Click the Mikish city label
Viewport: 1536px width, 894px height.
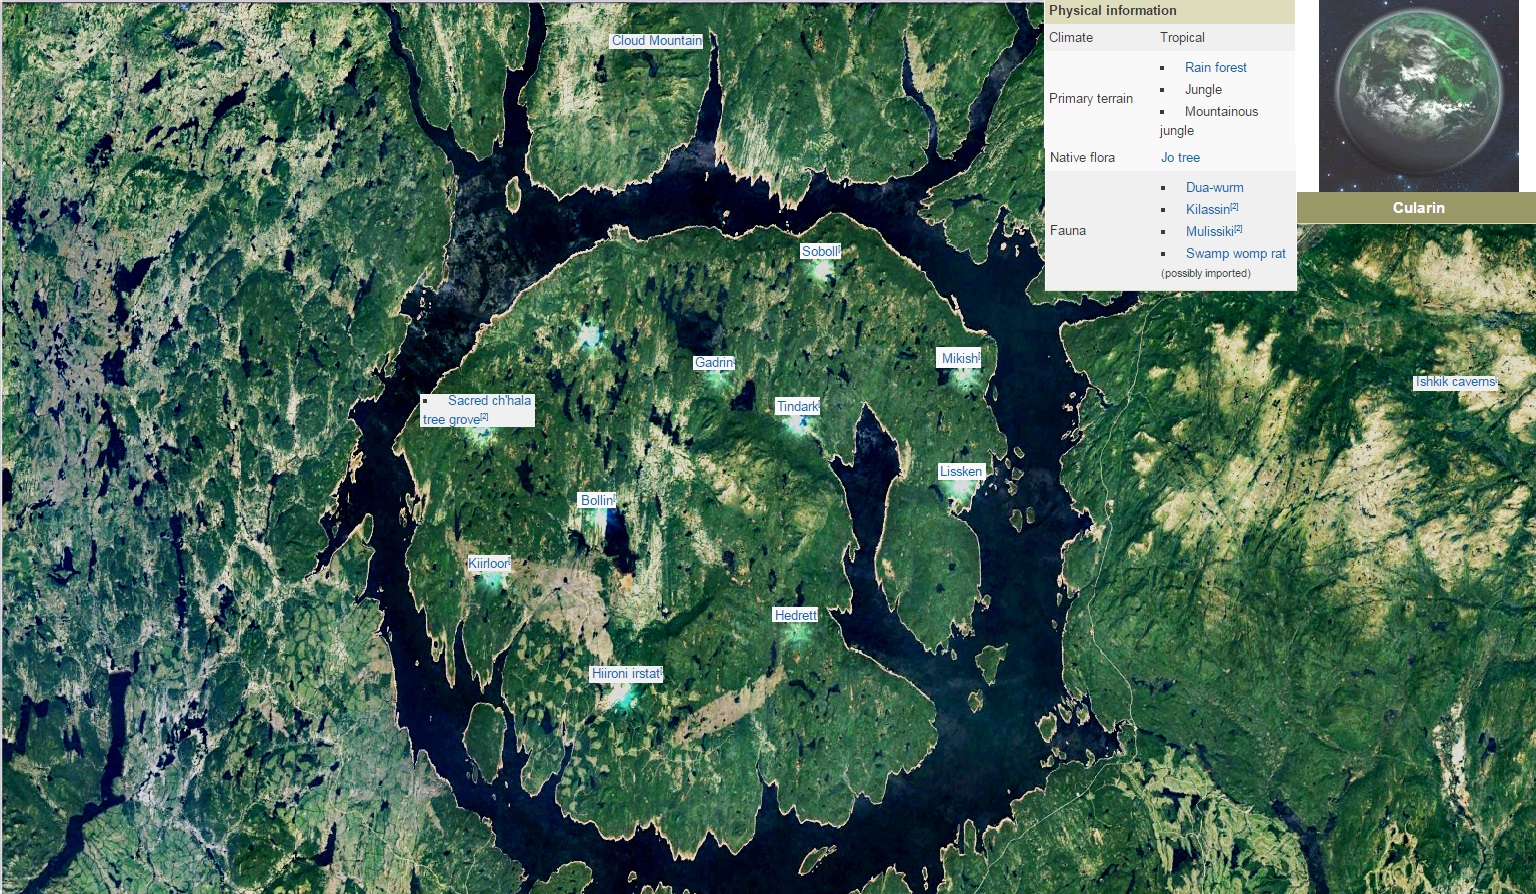[959, 359]
